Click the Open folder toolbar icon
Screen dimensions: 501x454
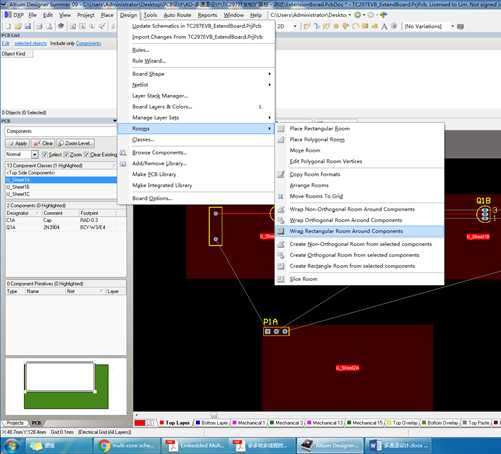(x=18, y=26)
